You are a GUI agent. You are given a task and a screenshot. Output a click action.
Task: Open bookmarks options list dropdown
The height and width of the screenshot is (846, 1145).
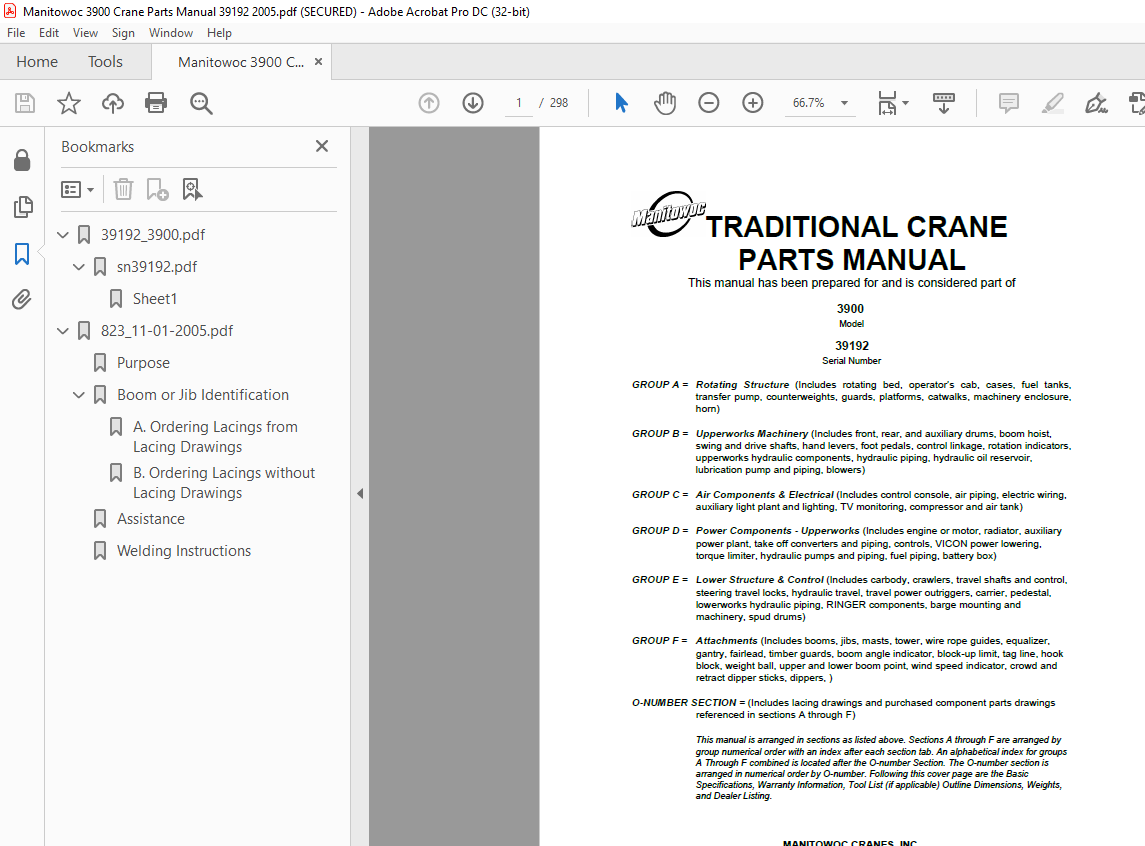tap(77, 190)
